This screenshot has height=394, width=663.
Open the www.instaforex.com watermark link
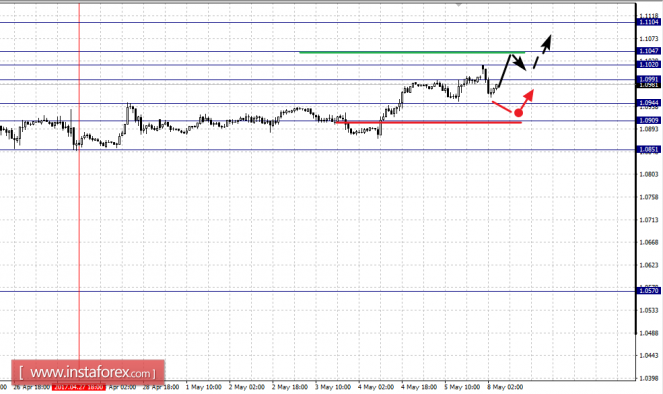tap(88, 373)
